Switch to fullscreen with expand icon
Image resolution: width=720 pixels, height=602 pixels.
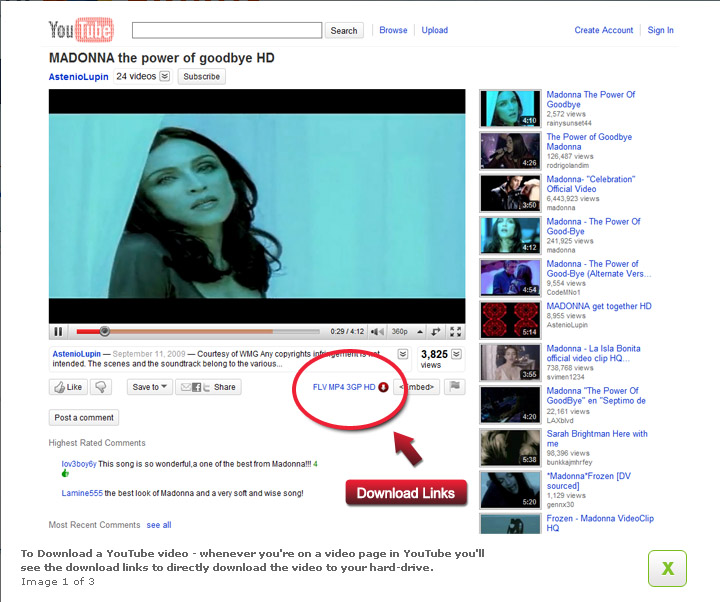455,332
